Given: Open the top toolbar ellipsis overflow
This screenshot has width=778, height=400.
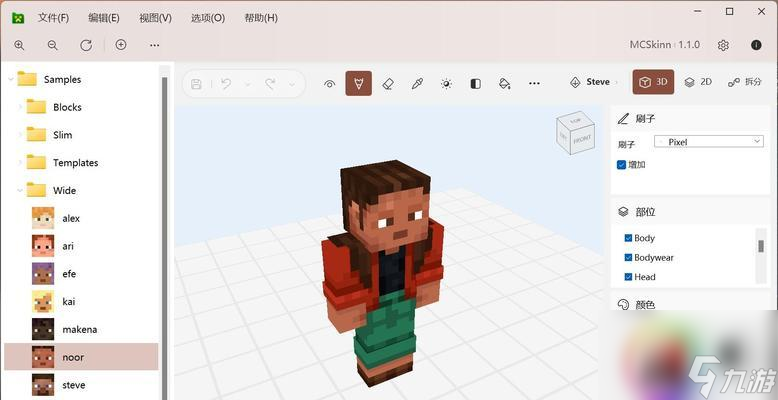Looking at the screenshot, I should click(x=155, y=45).
